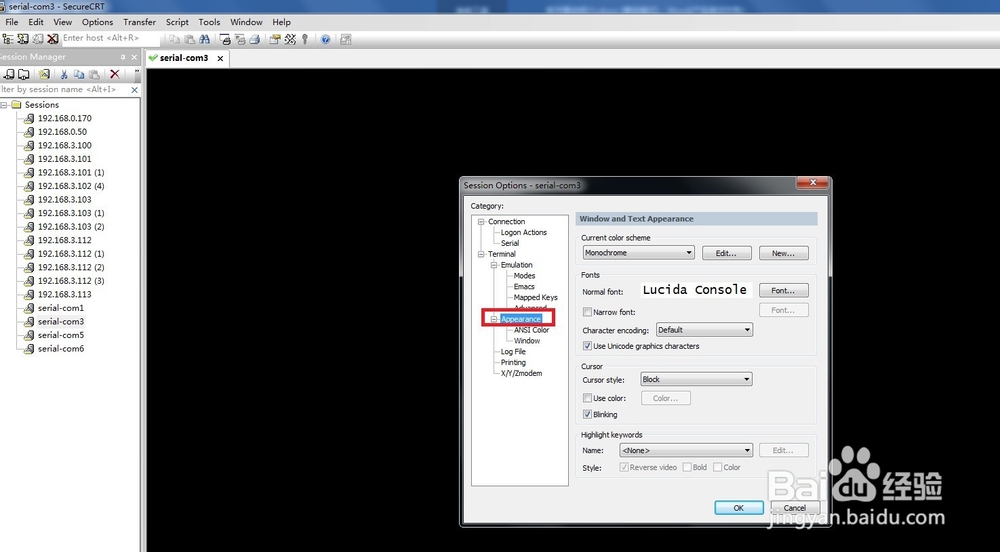The width and height of the screenshot is (1000, 552).
Task: Click the public key toolbar icon
Action: pos(305,40)
